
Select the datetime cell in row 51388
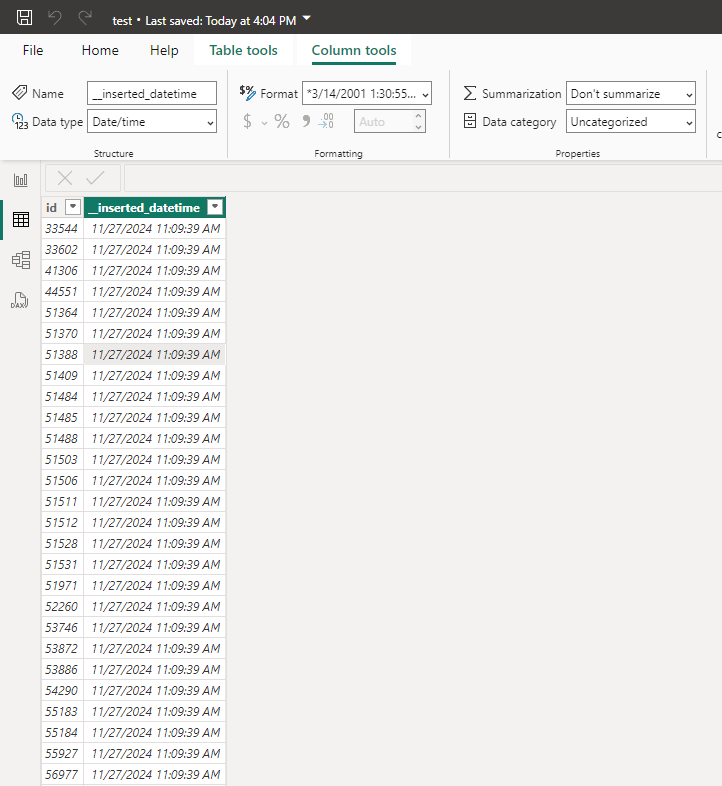(x=155, y=355)
